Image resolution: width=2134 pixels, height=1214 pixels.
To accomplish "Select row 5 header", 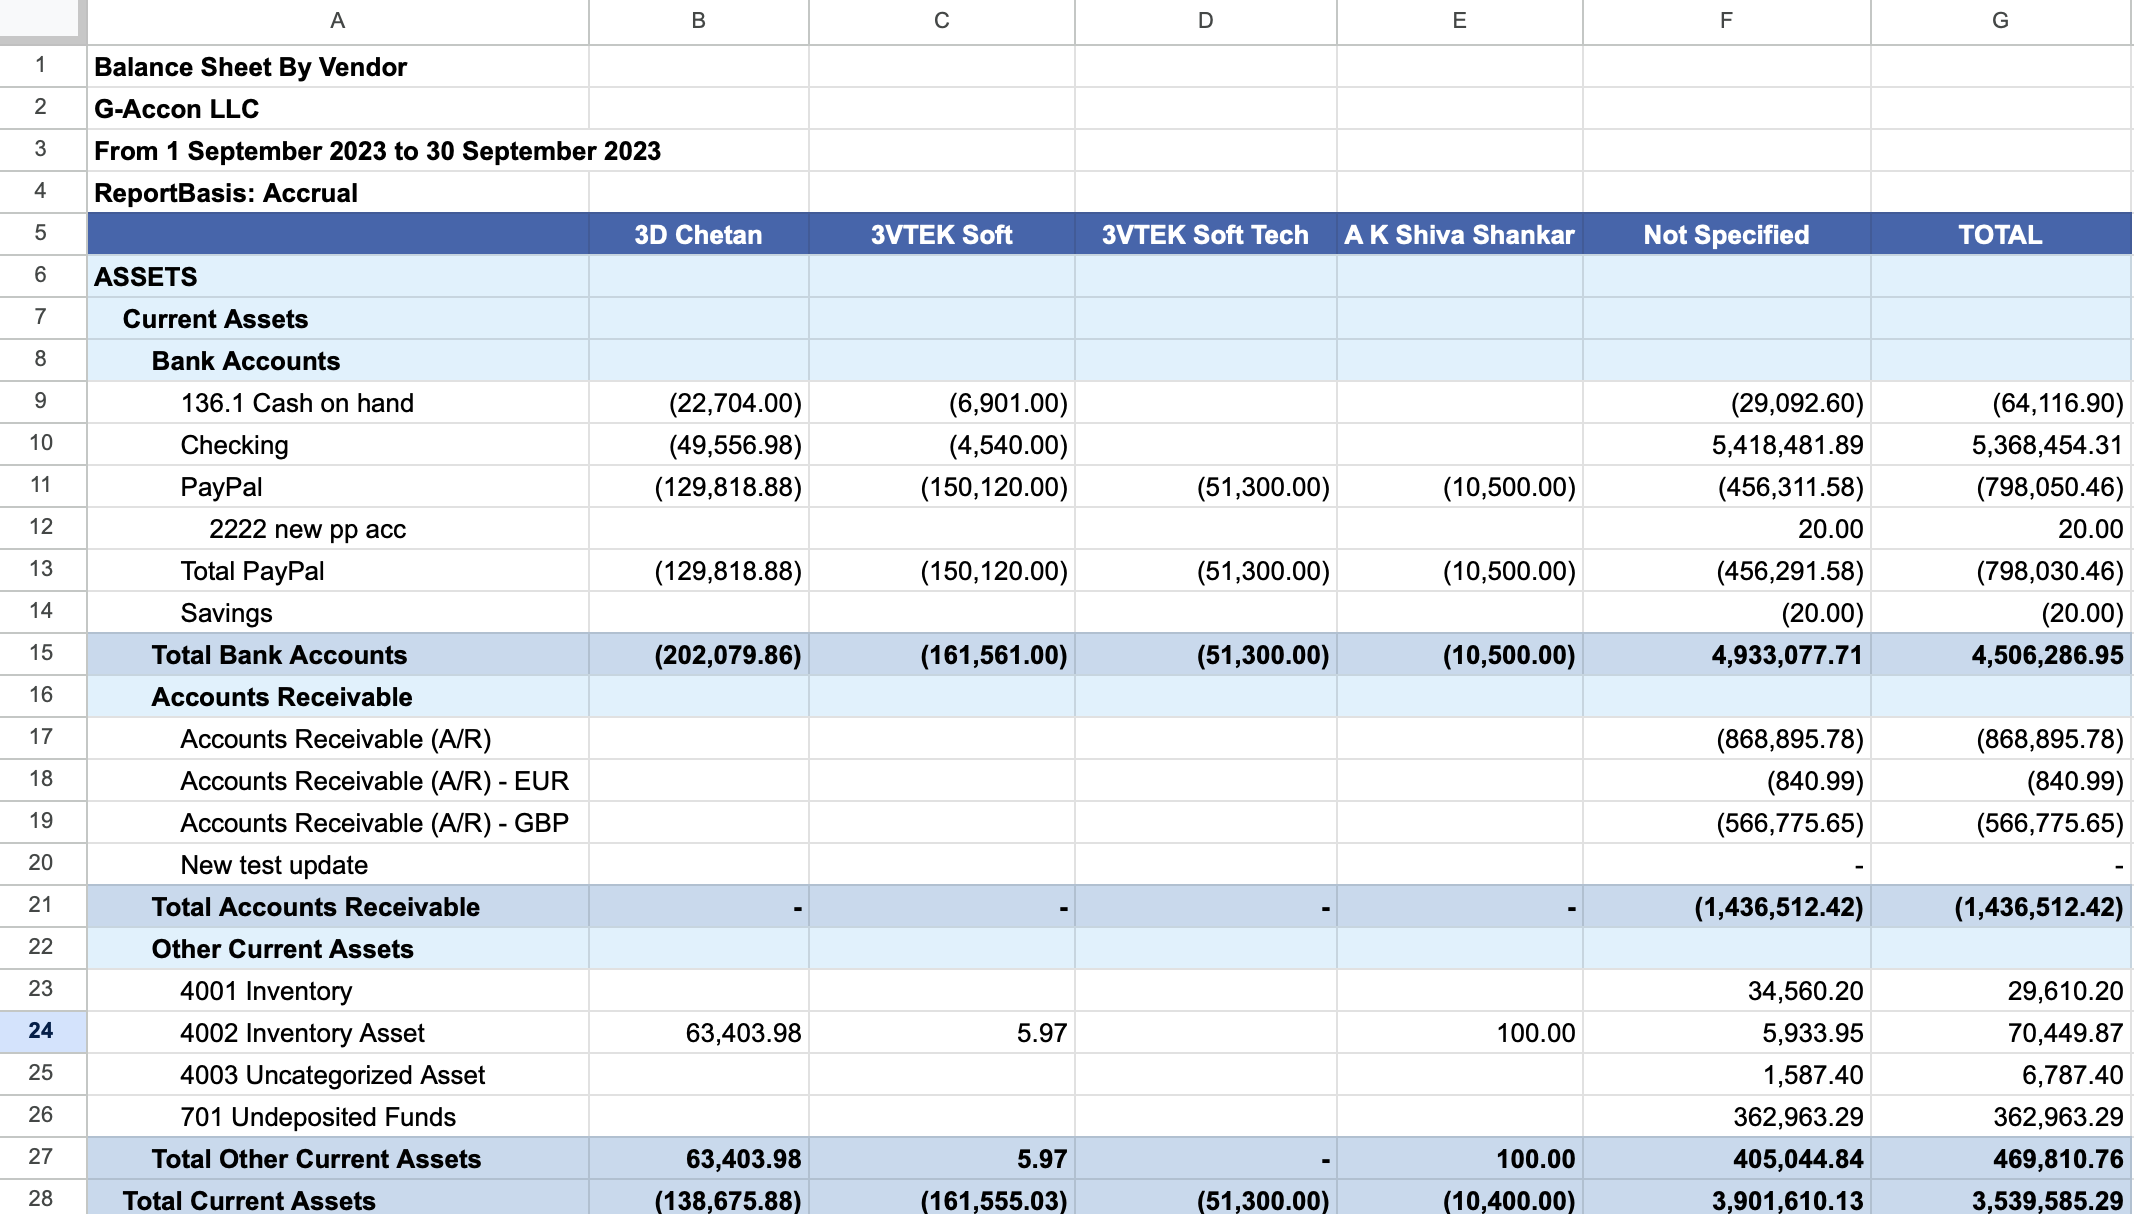I will pyautogui.click(x=42, y=233).
